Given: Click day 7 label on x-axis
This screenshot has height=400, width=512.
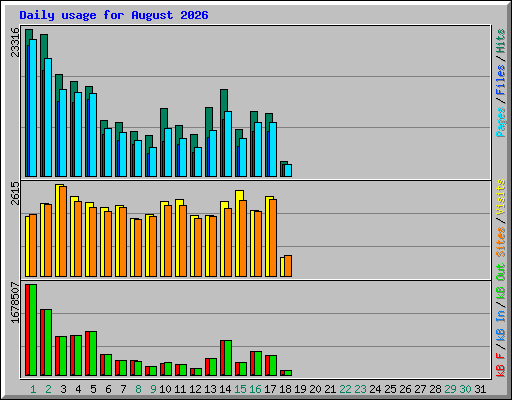Looking at the screenshot, I should pos(123,389).
